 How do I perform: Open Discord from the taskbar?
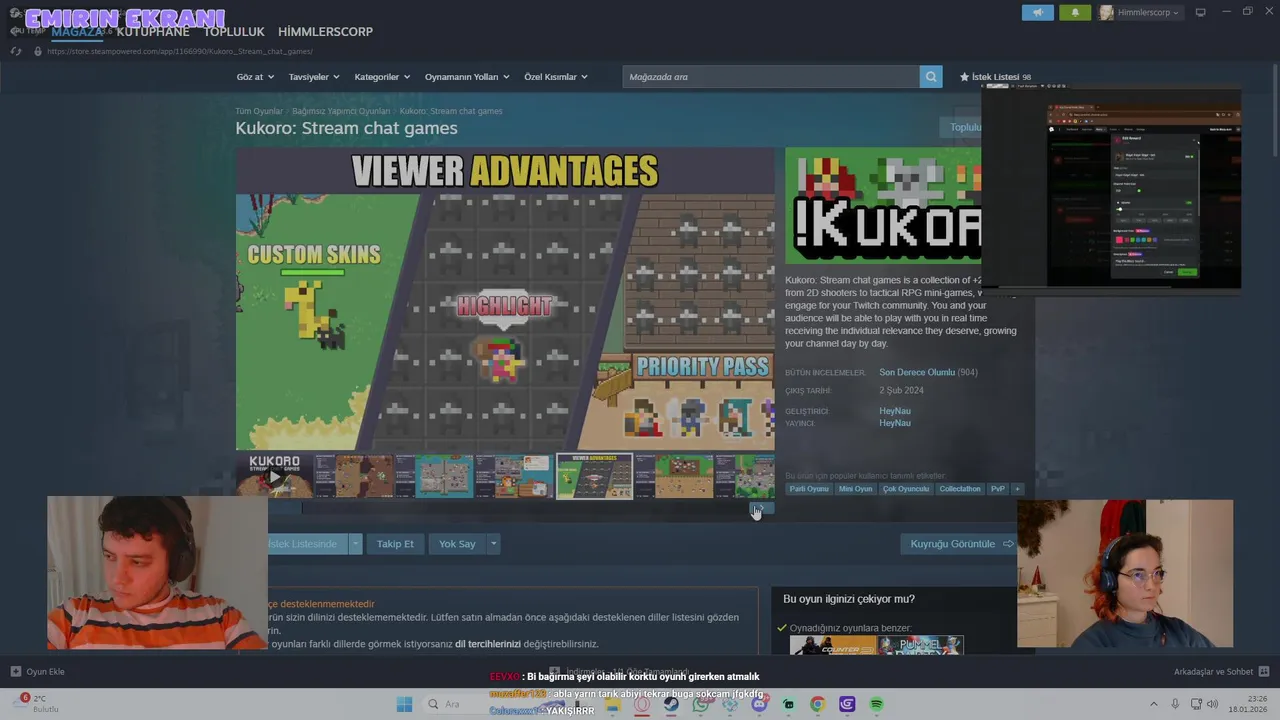tap(759, 704)
